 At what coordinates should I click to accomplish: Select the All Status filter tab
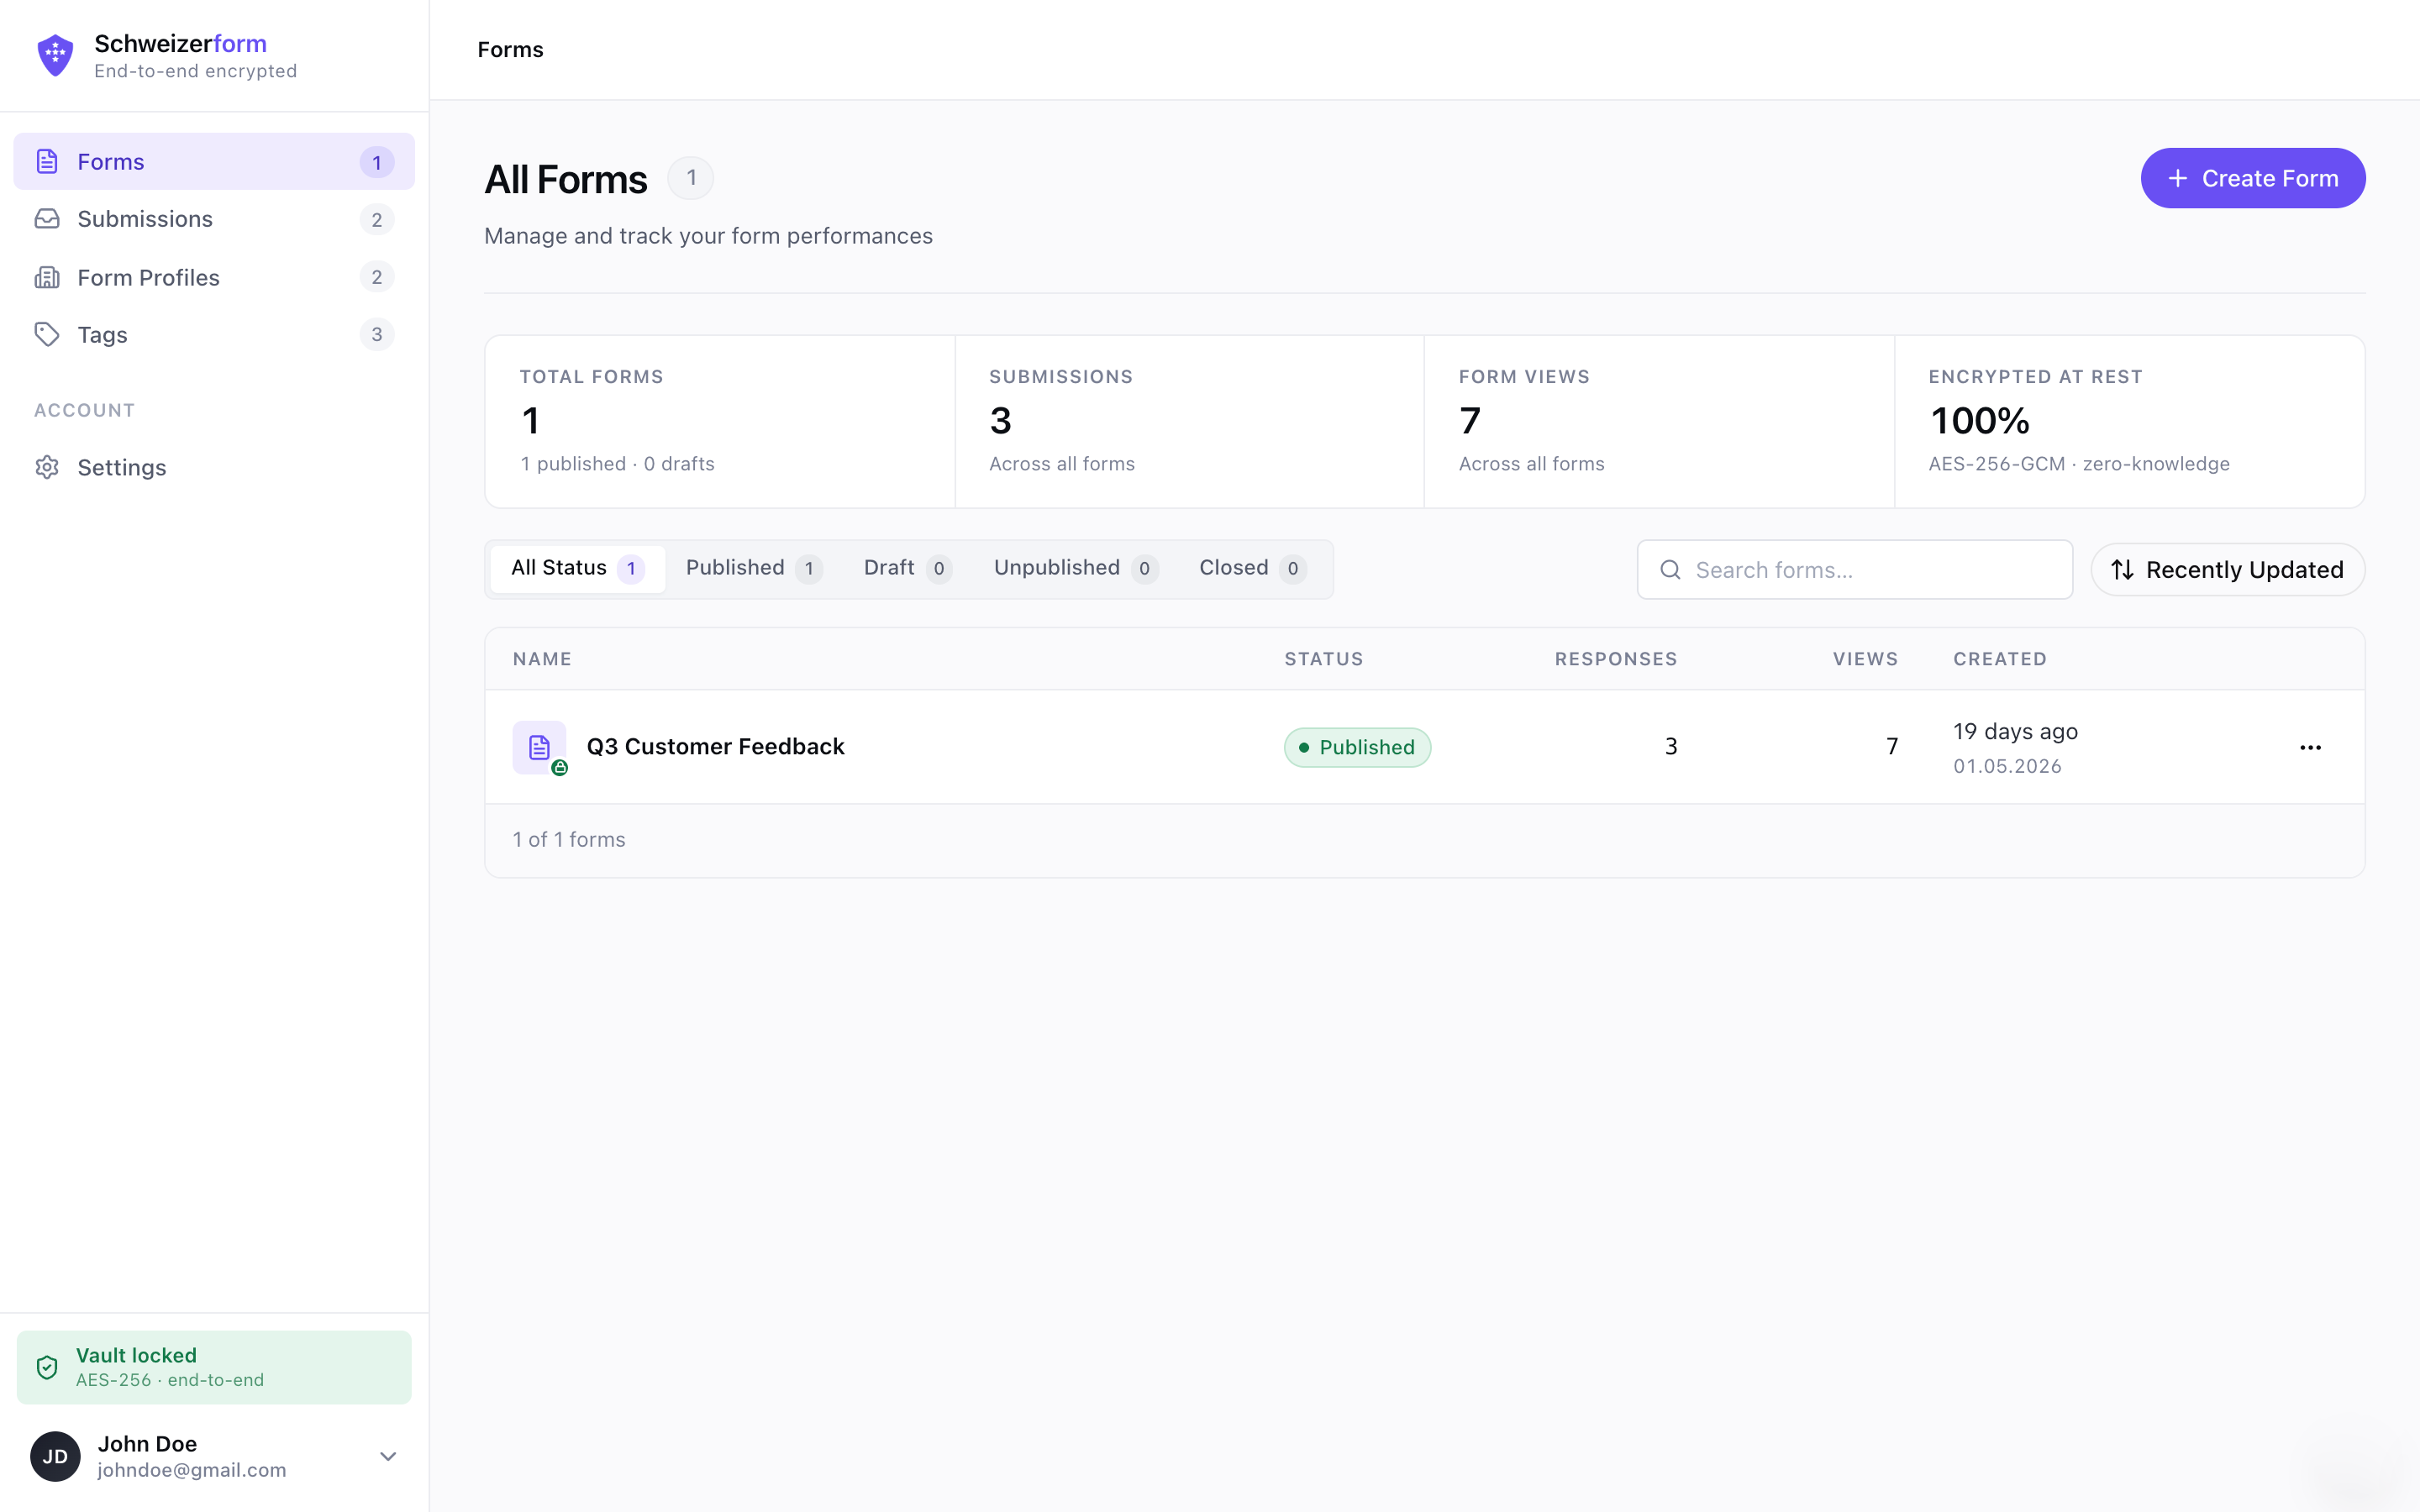click(578, 568)
